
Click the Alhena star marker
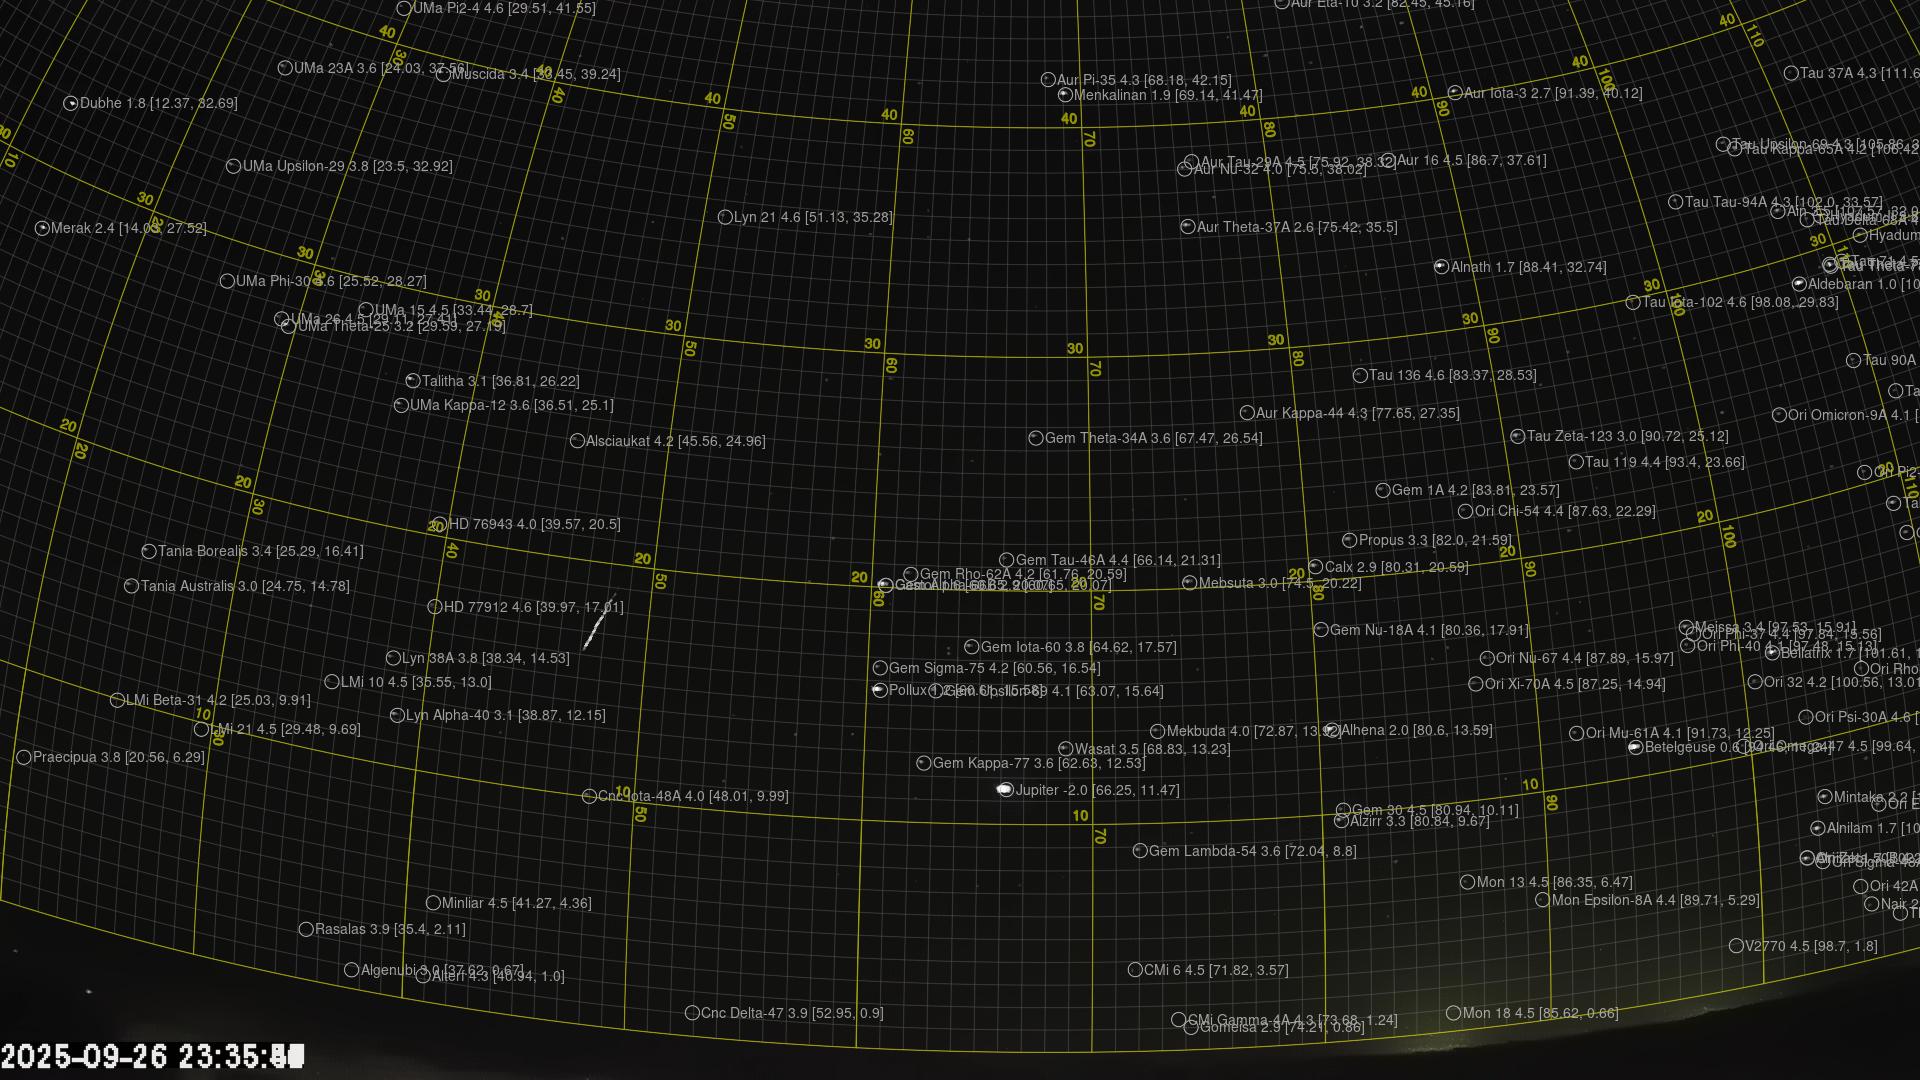(x=1332, y=731)
